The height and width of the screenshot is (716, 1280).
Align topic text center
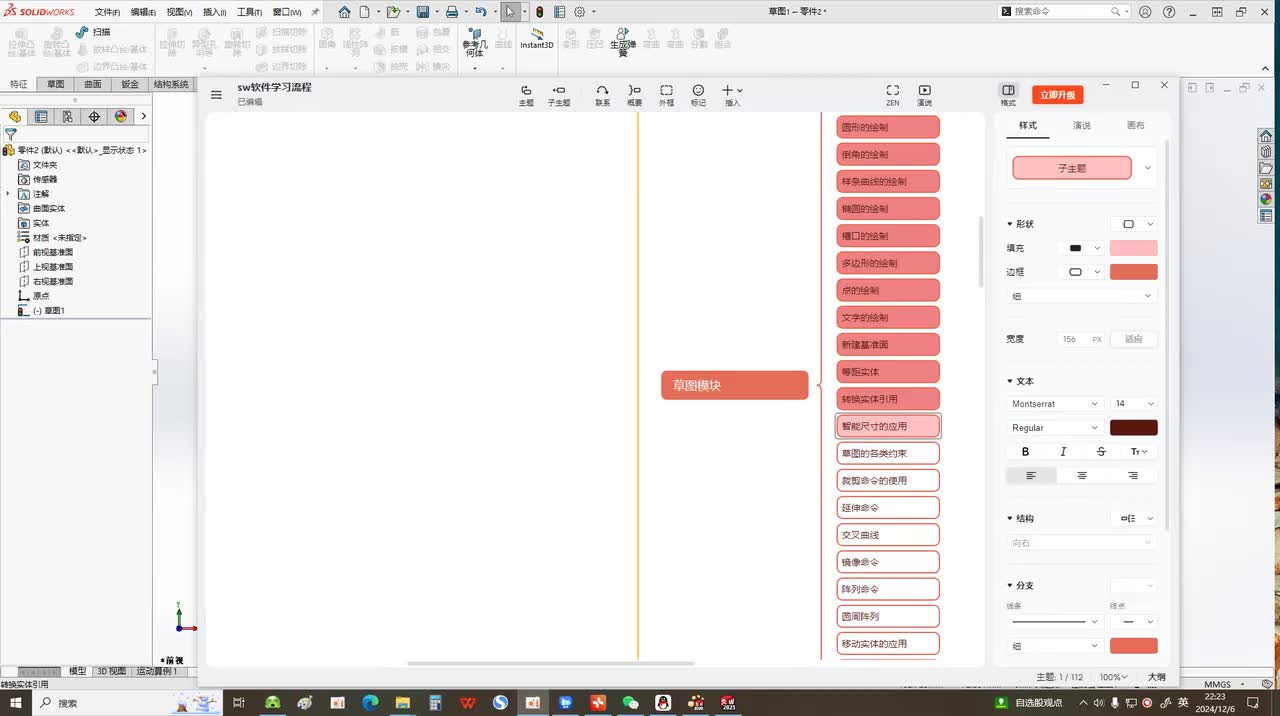[1082, 476]
